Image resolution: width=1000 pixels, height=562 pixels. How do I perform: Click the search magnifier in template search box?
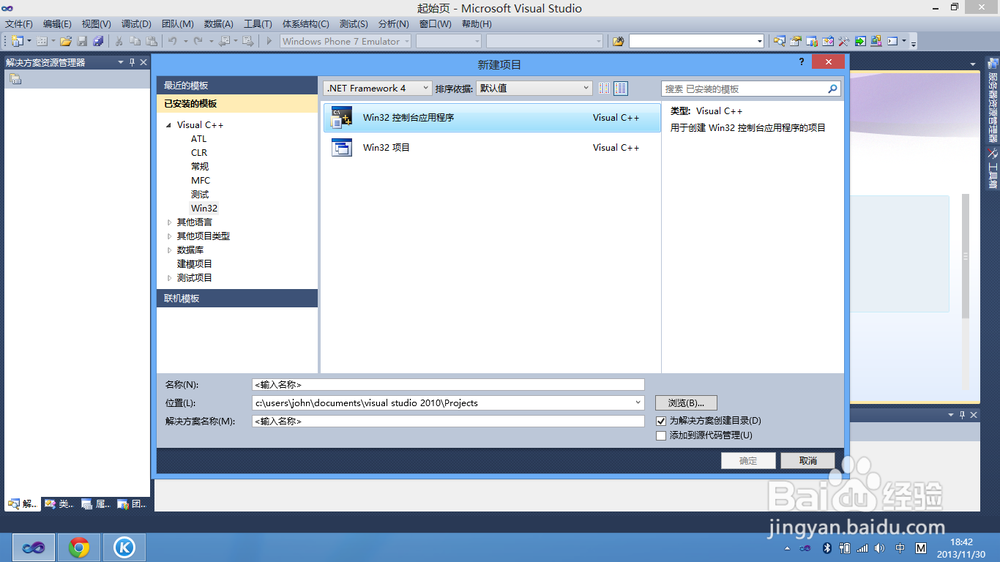832,89
